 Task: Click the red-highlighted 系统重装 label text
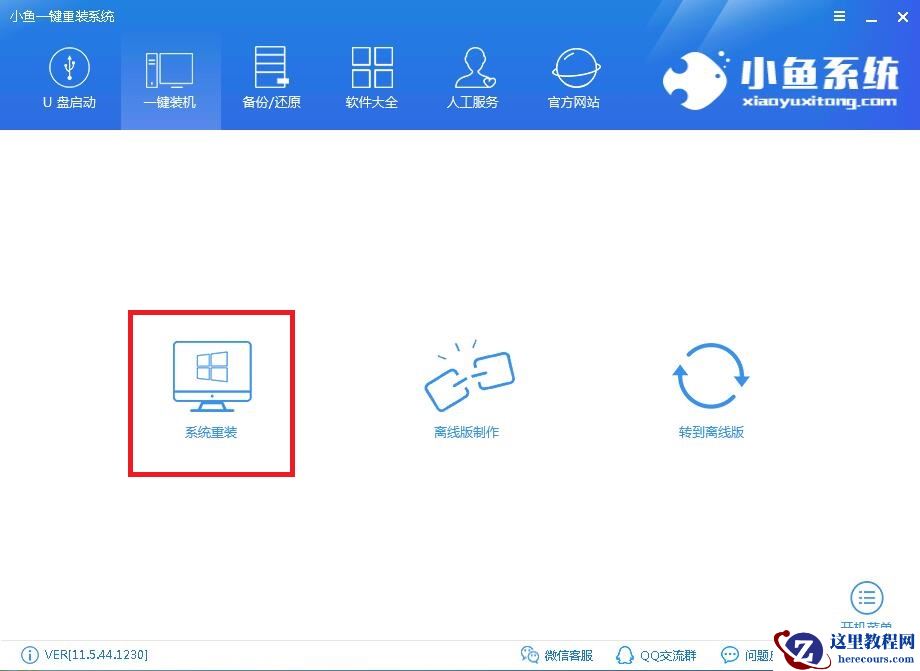click(210, 433)
